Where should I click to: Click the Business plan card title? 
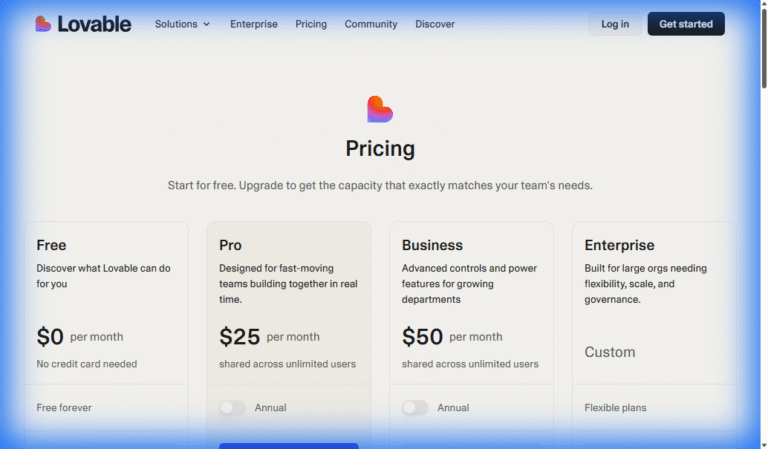coord(432,245)
